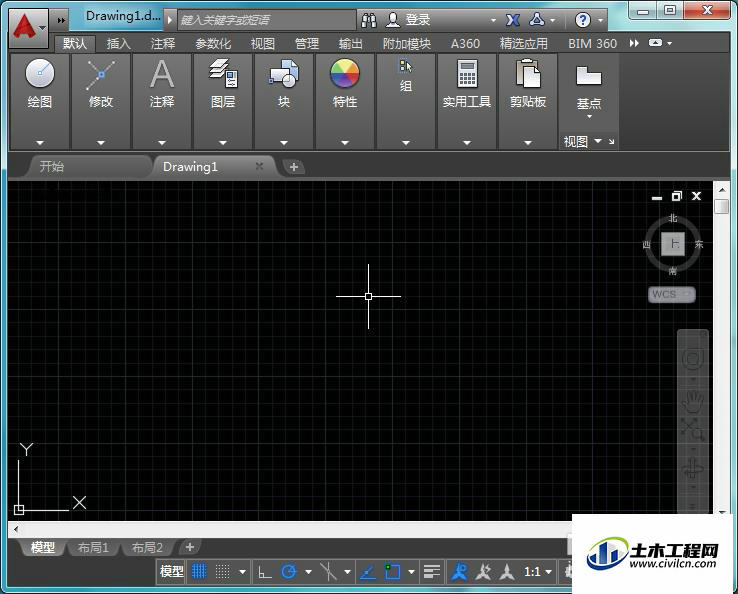Toggle 模型 model space button in status bar
Image resolution: width=738 pixels, height=594 pixels.
(x=171, y=572)
